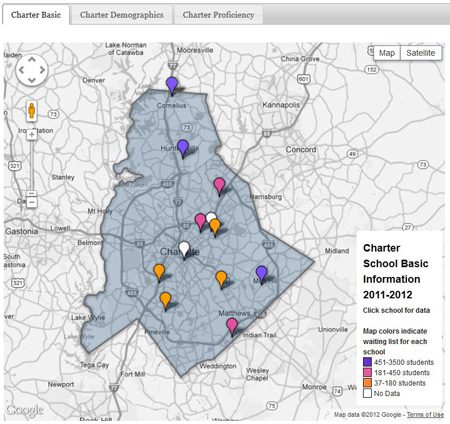This screenshot has width=450, height=424.
Task: Pan the map down with arrow
Action: click(32, 80)
